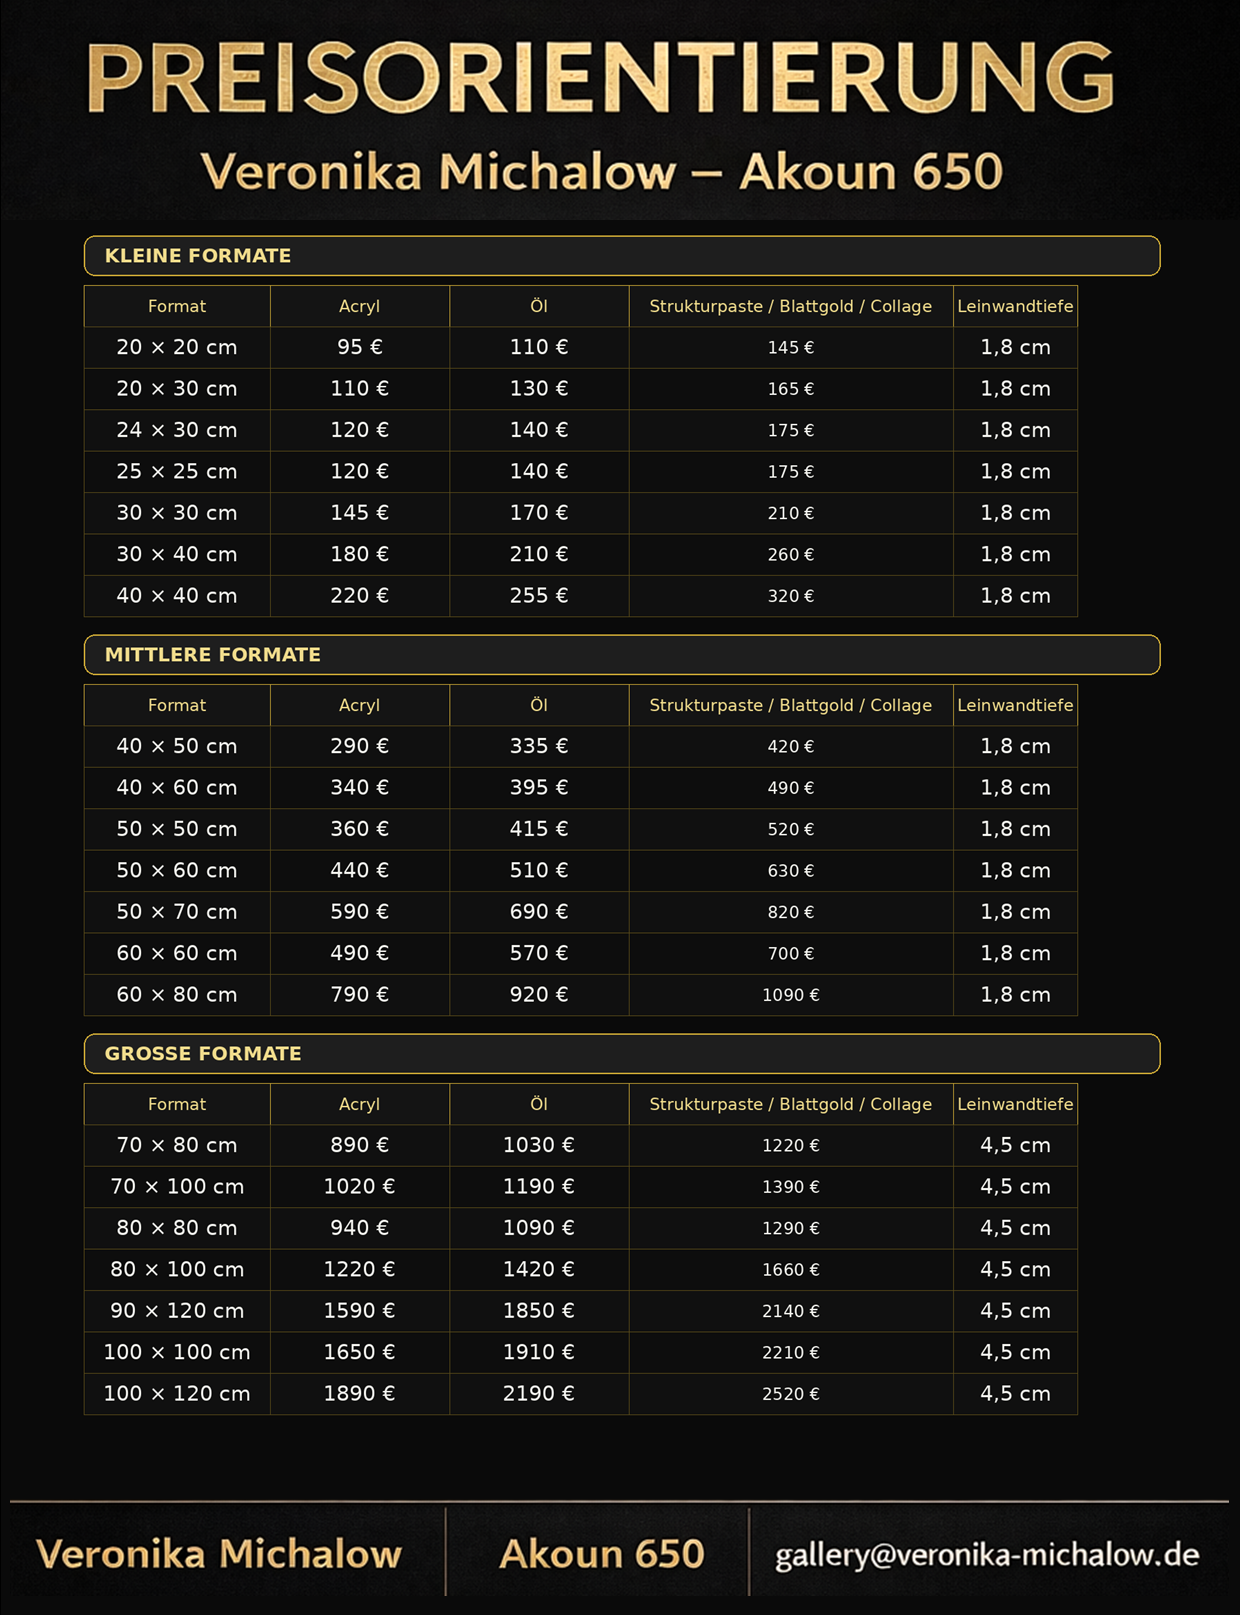Select the 690 € Öl price
The width and height of the screenshot is (1240, 1615).
tap(538, 912)
